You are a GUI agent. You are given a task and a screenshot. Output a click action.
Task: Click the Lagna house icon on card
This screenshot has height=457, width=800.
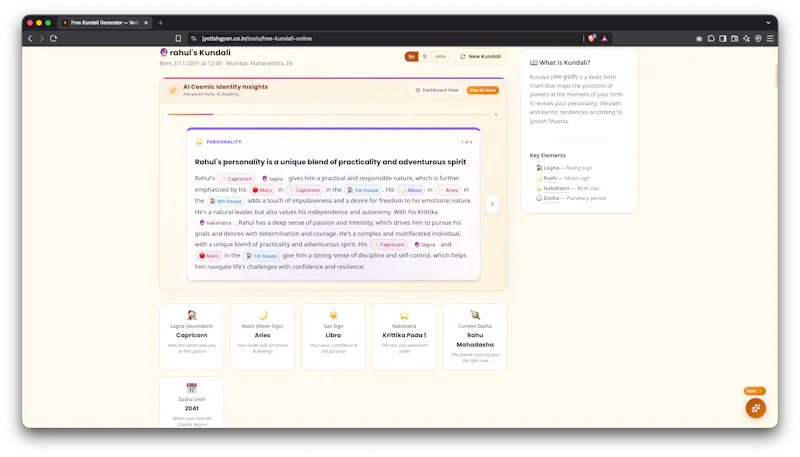click(x=191, y=315)
